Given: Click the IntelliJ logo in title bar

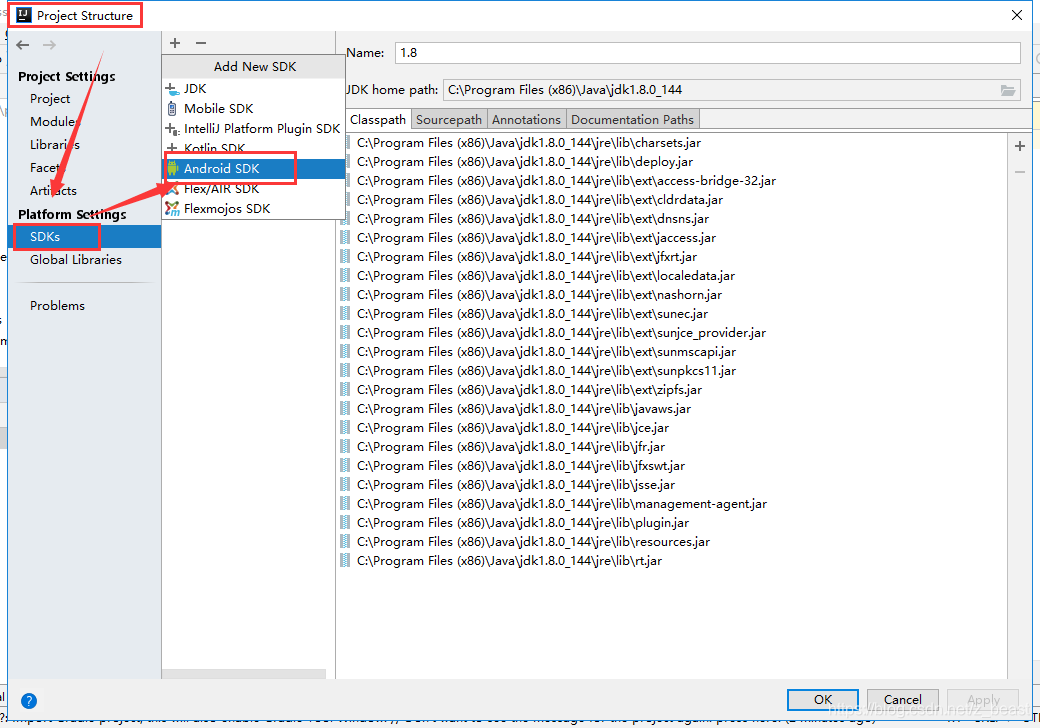Looking at the screenshot, I should 24,15.
